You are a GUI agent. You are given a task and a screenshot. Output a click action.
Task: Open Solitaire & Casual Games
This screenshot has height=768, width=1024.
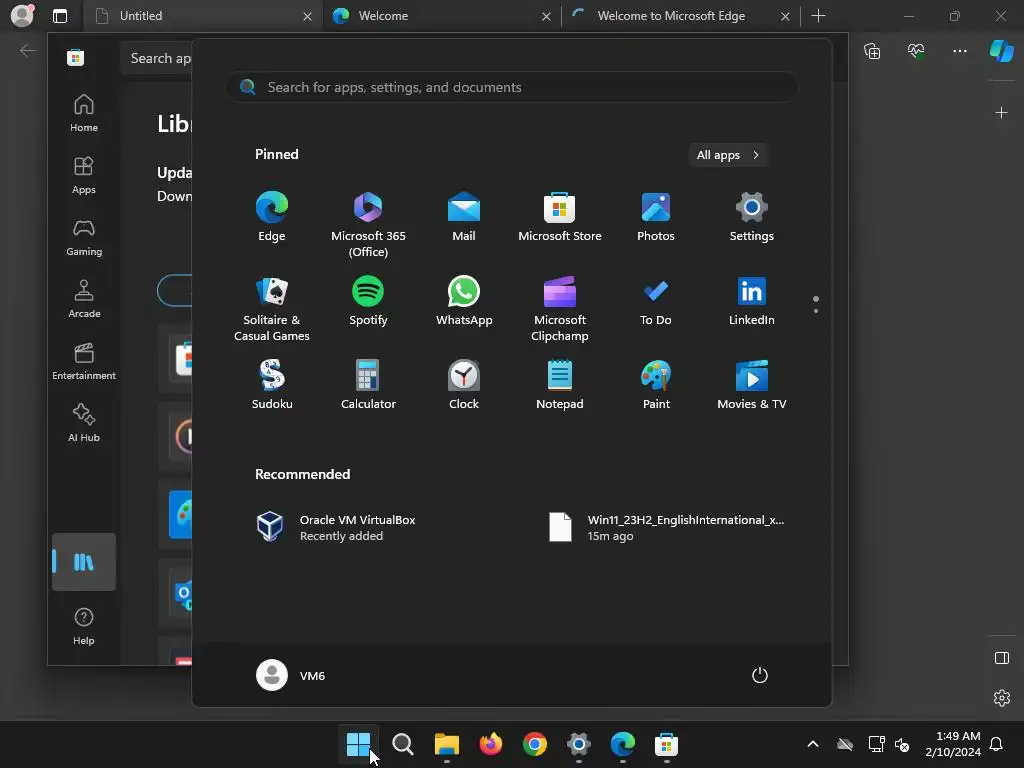272,308
